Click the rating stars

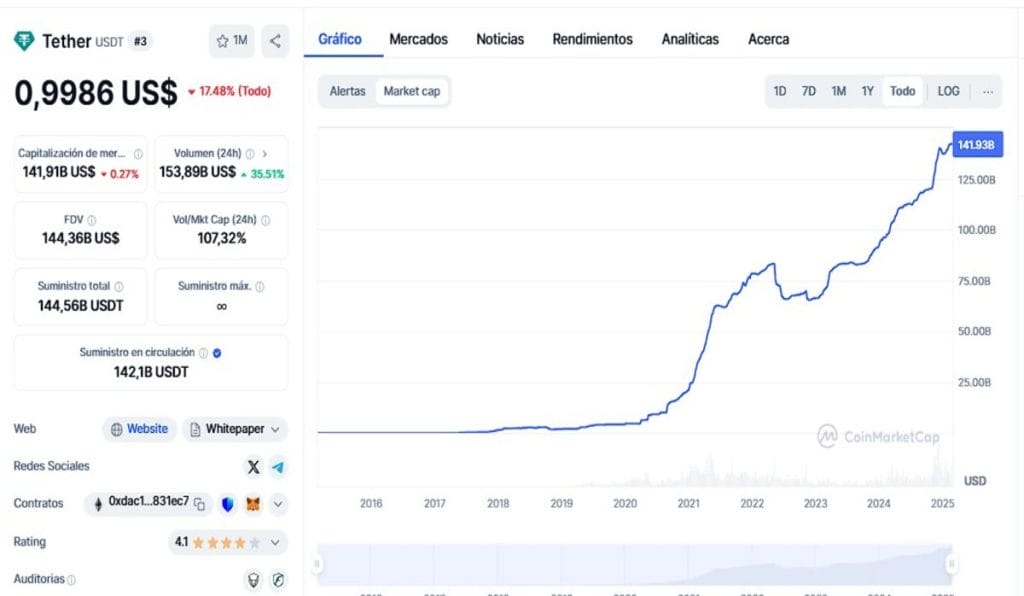(226, 542)
